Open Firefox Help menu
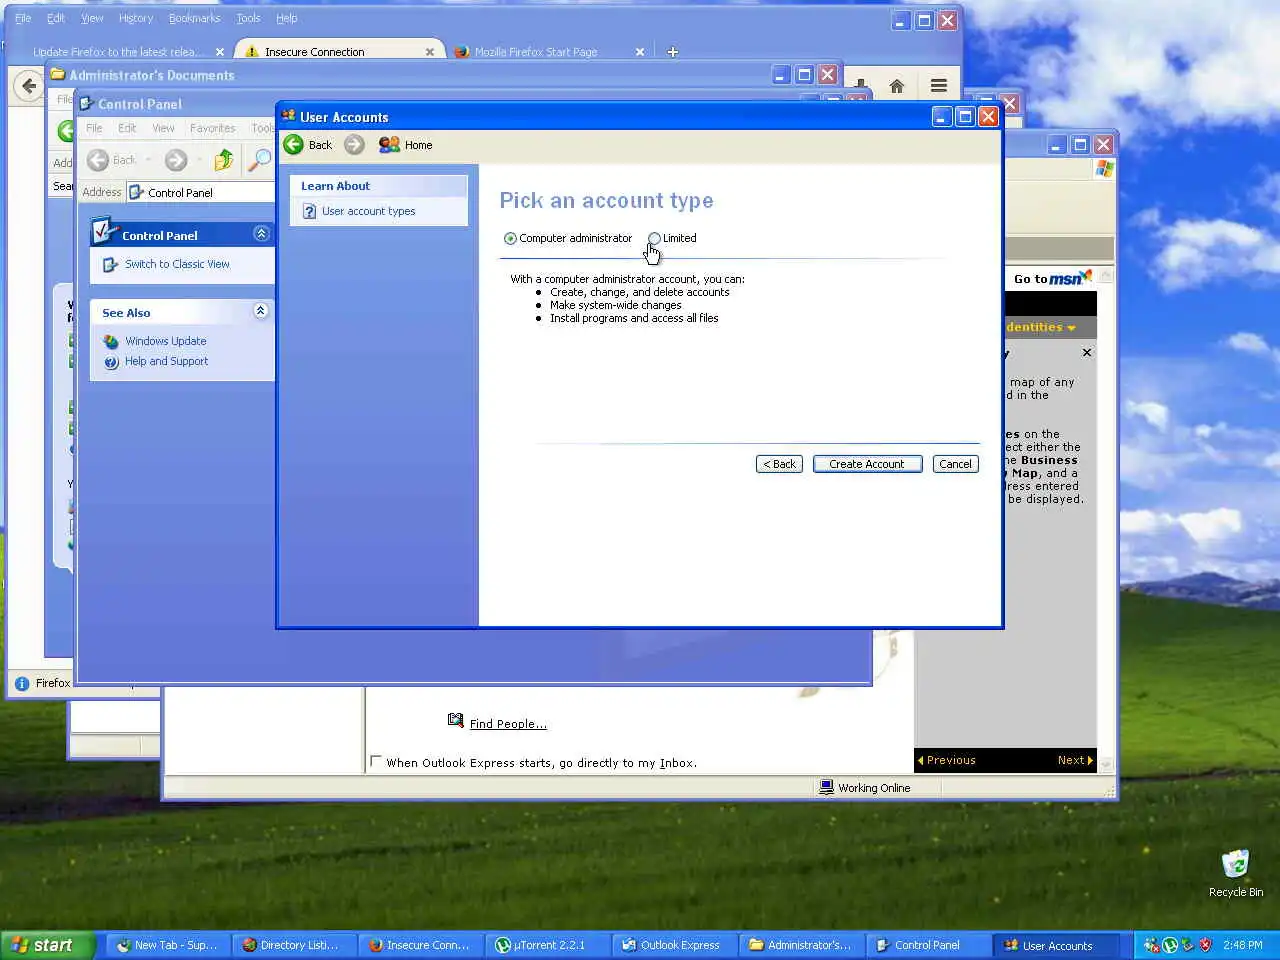1280x960 pixels. (287, 18)
